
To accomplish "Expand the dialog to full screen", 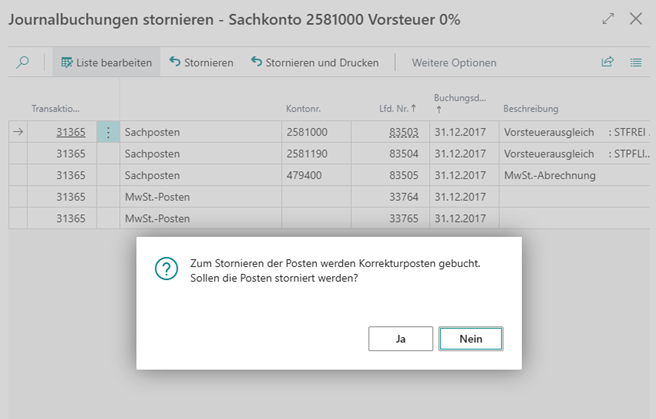I will pyautogui.click(x=608, y=19).
